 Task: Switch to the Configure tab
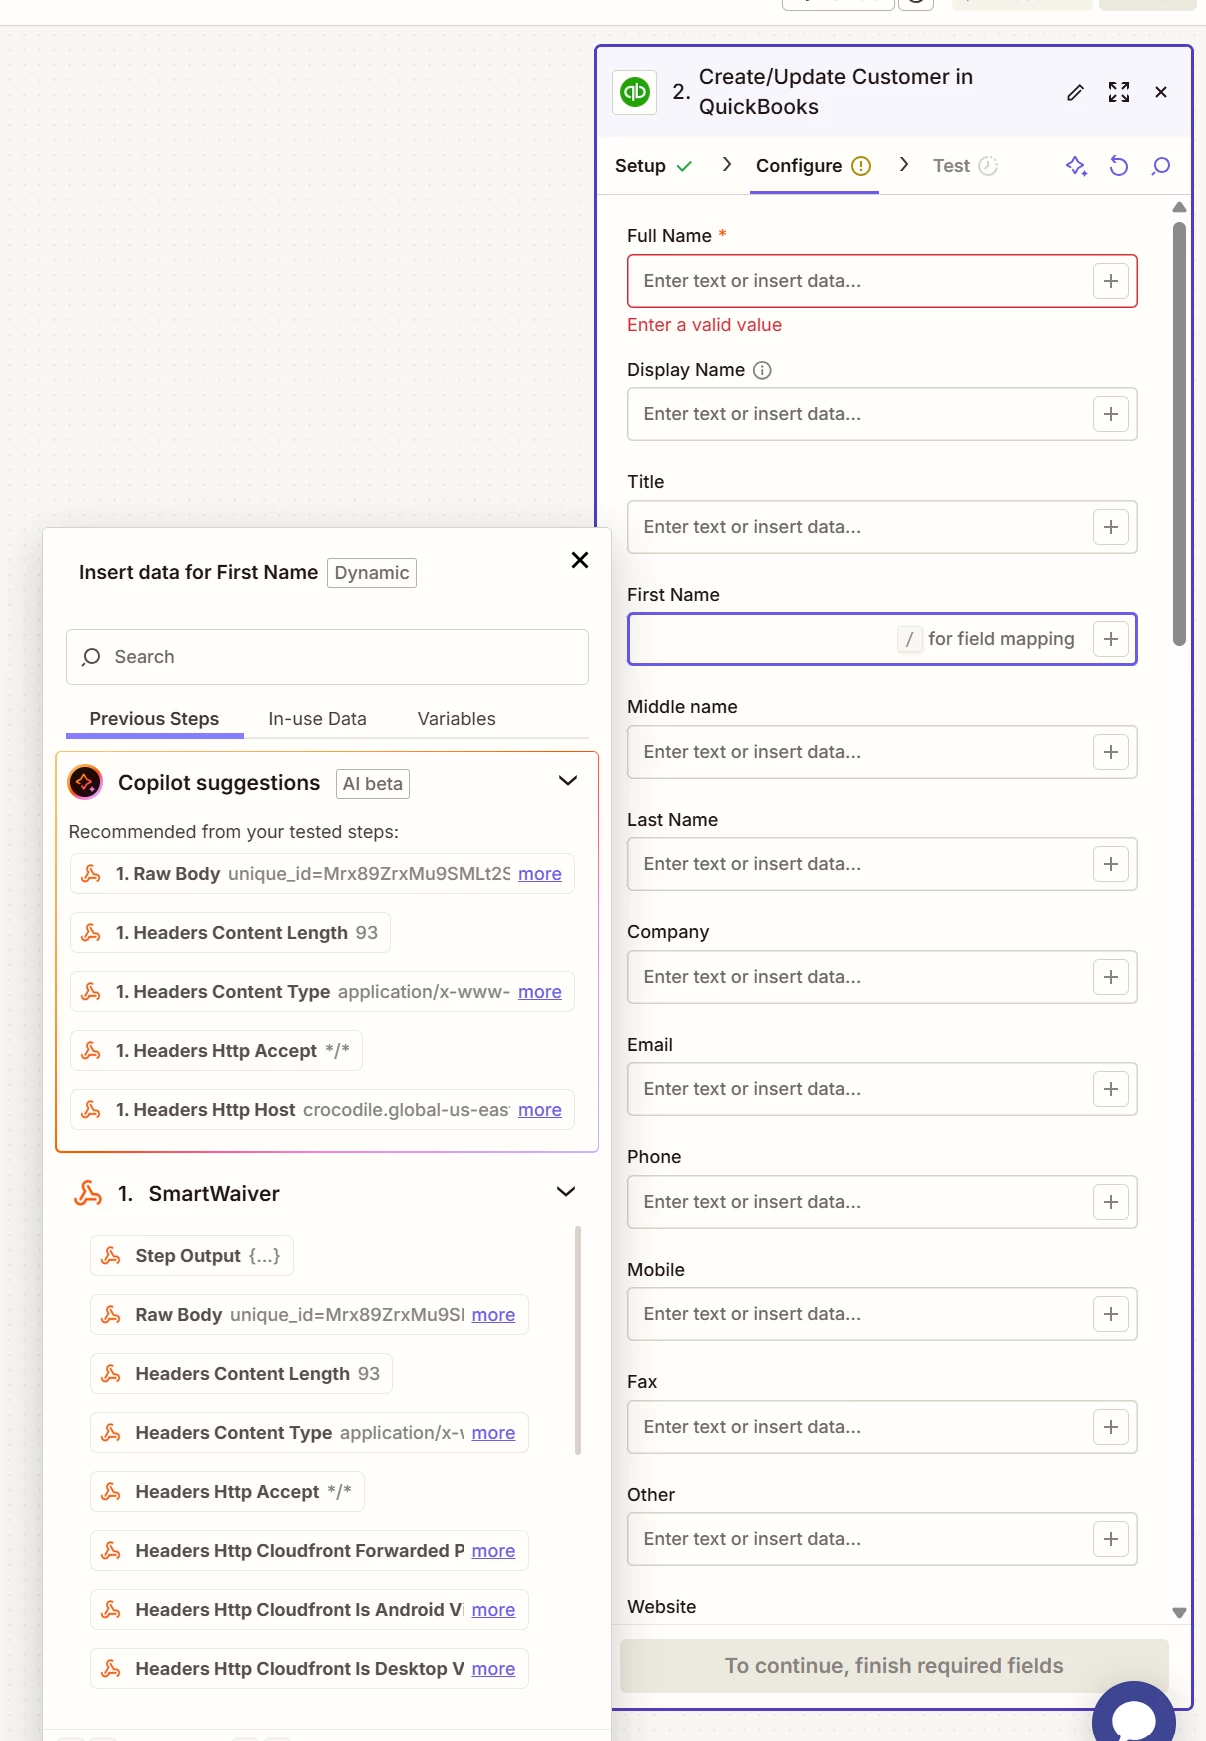(x=813, y=166)
